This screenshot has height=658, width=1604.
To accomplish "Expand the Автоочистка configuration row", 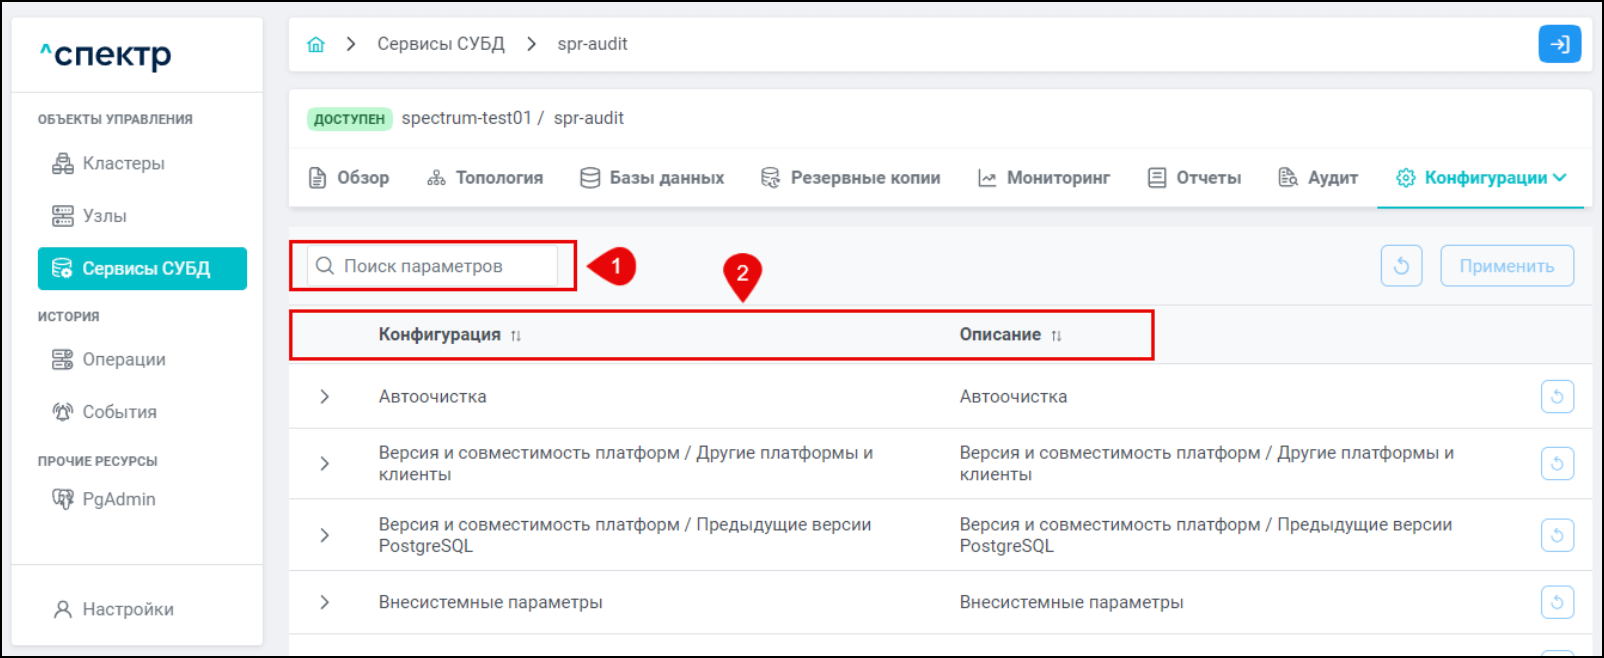I will click(x=325, y=397).
